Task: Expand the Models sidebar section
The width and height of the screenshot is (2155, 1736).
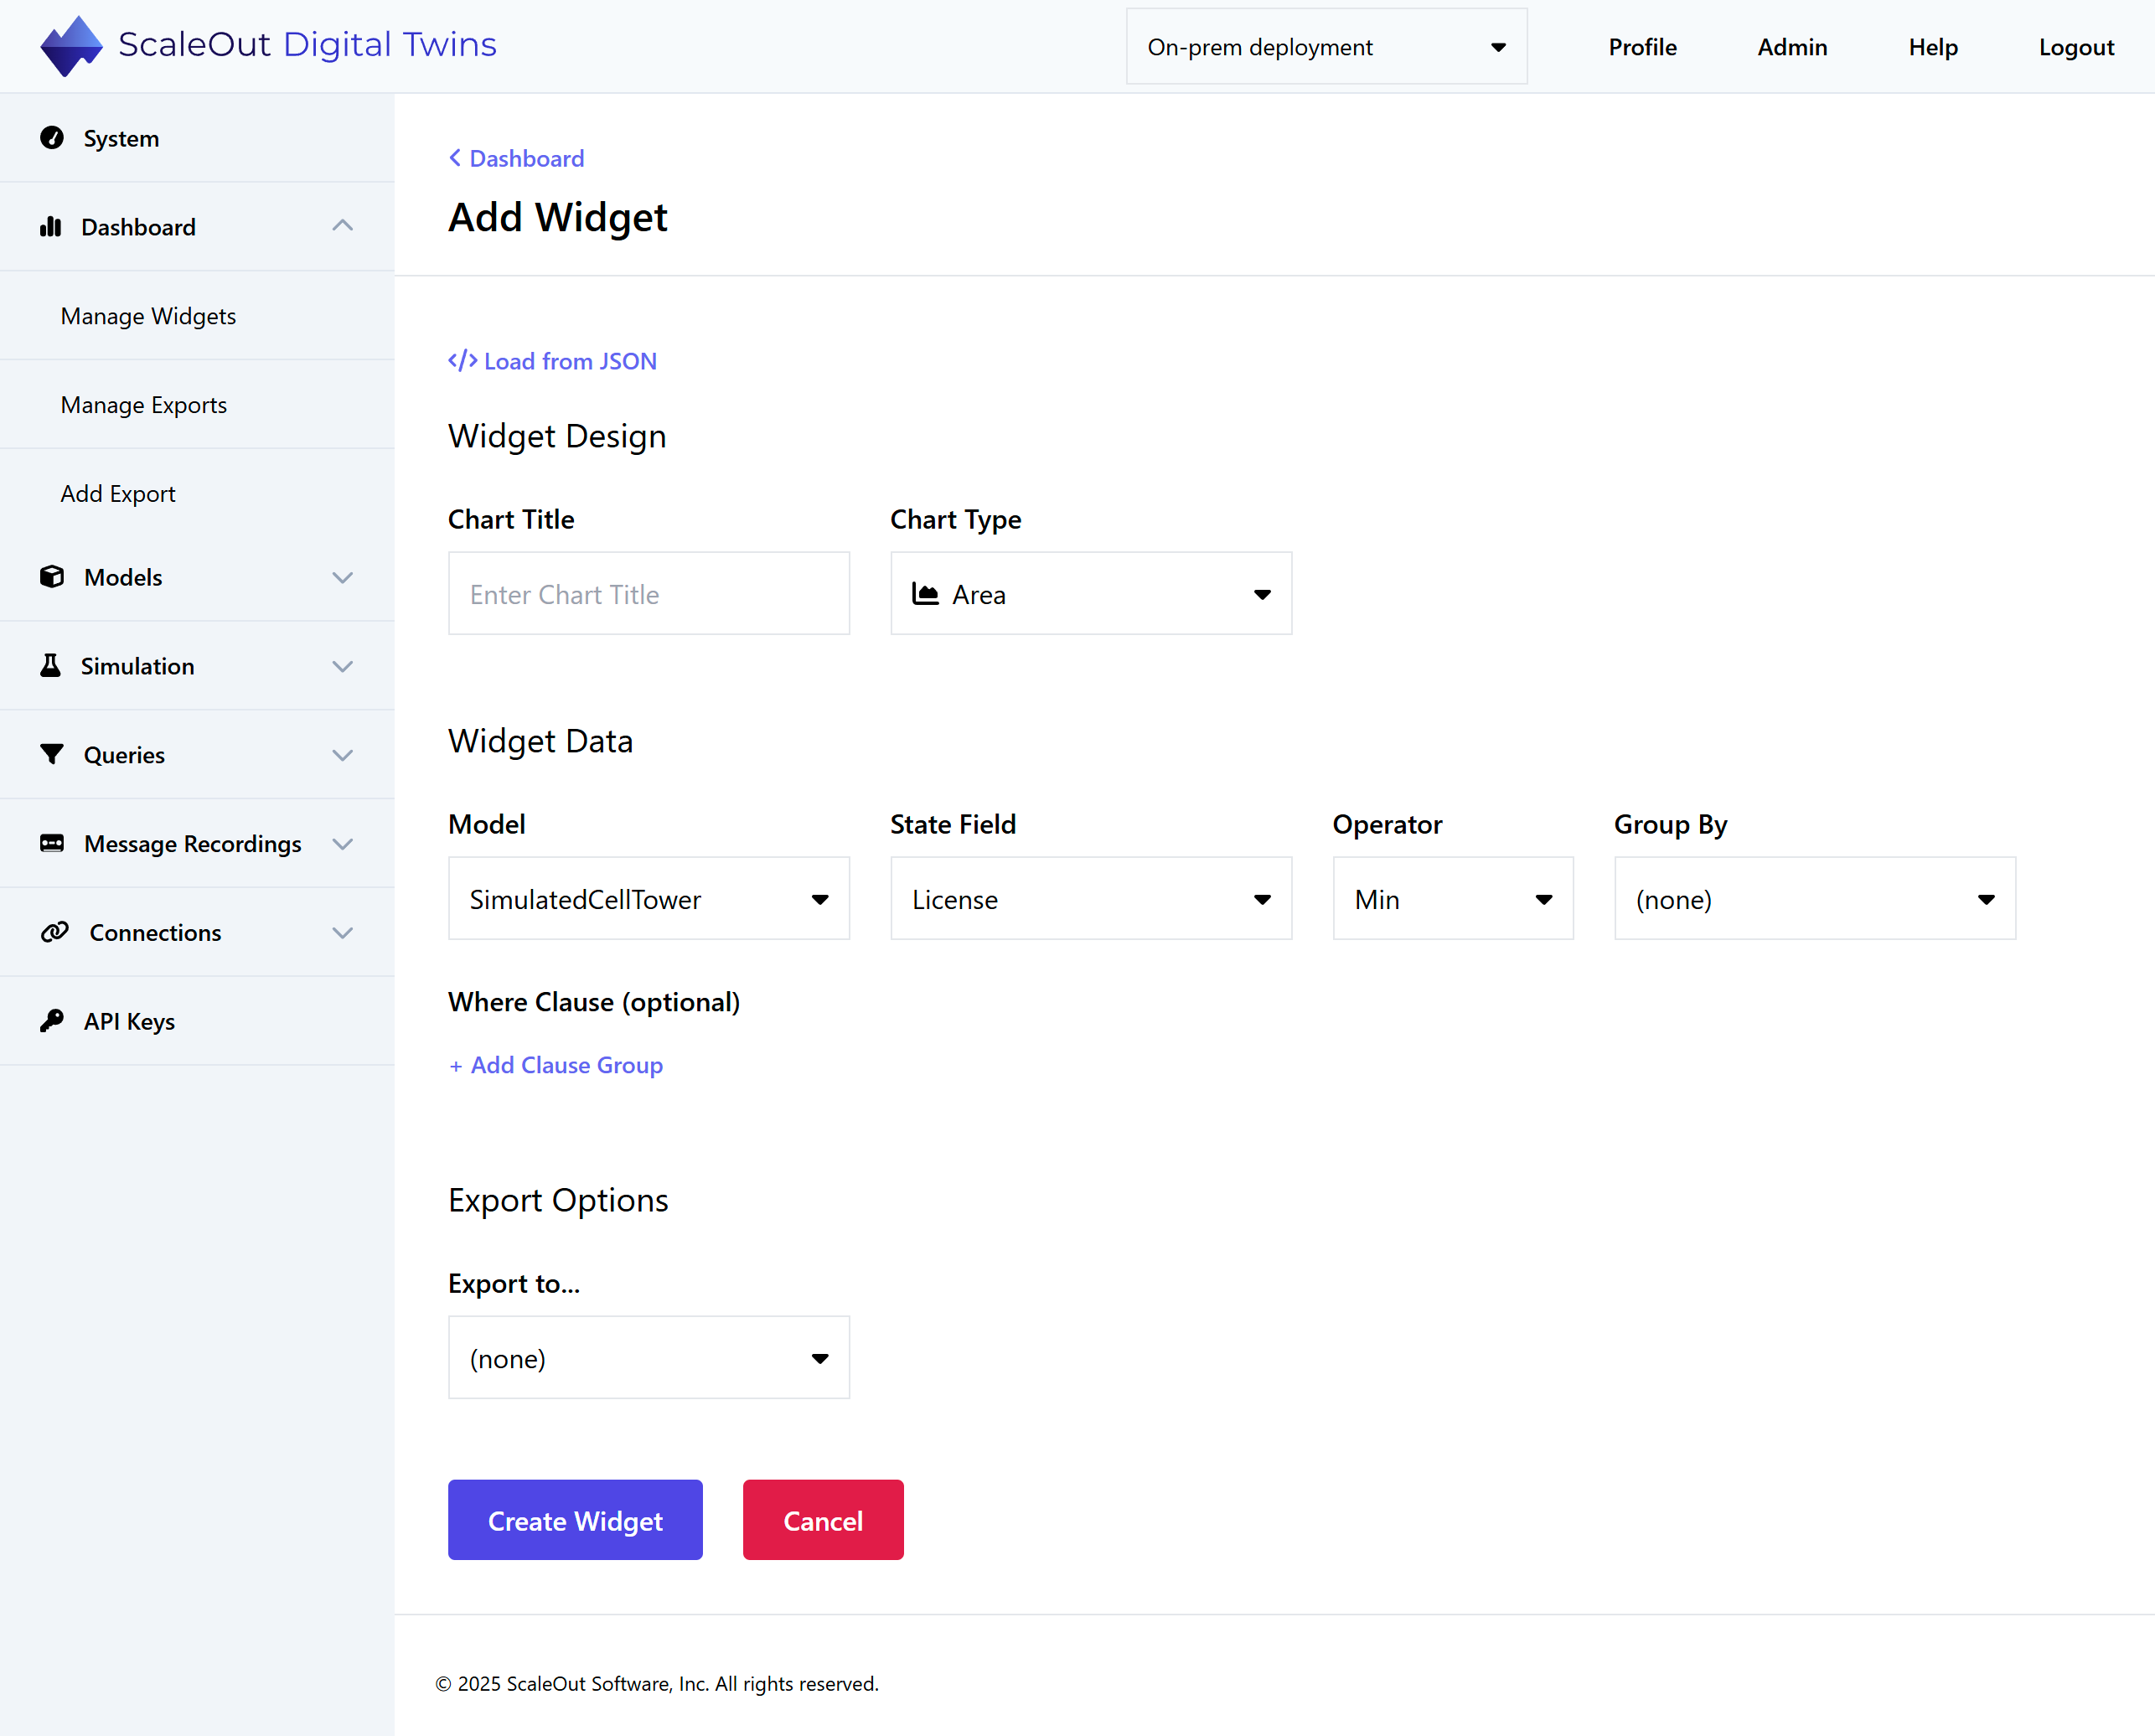Action: click(x=343, y=577)
